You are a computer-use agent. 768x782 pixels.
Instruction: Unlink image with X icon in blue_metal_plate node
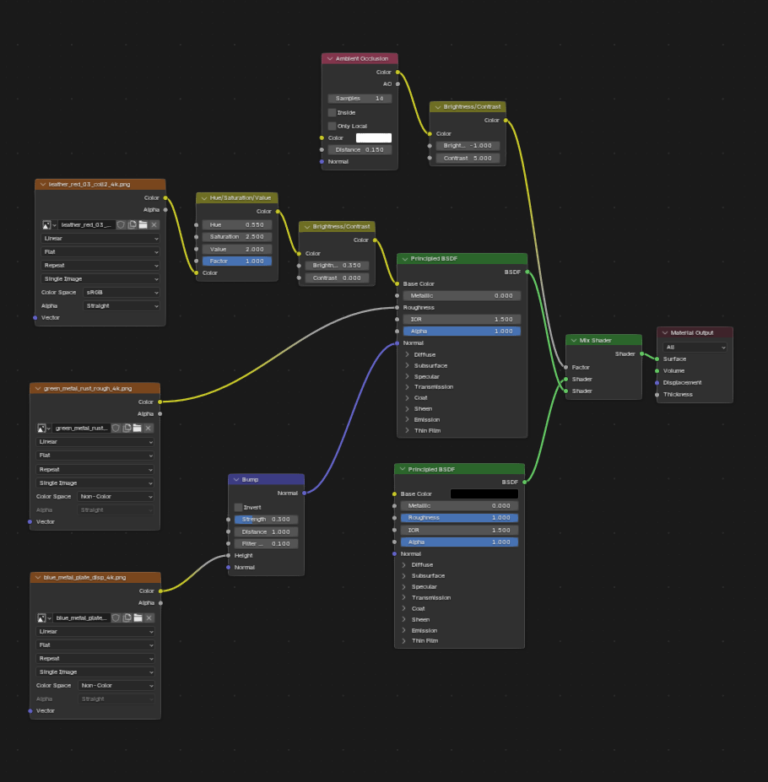point(149,618)
